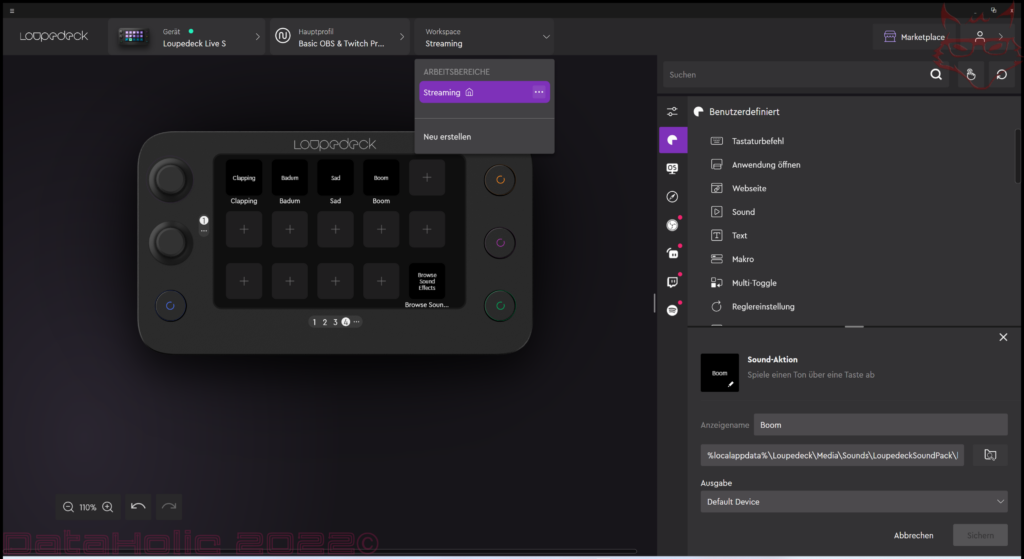Image resolution: width=1024 pixels, height=559 pixels.
Task: Select the Clapping touch button
Action: [x=244, y=178]
